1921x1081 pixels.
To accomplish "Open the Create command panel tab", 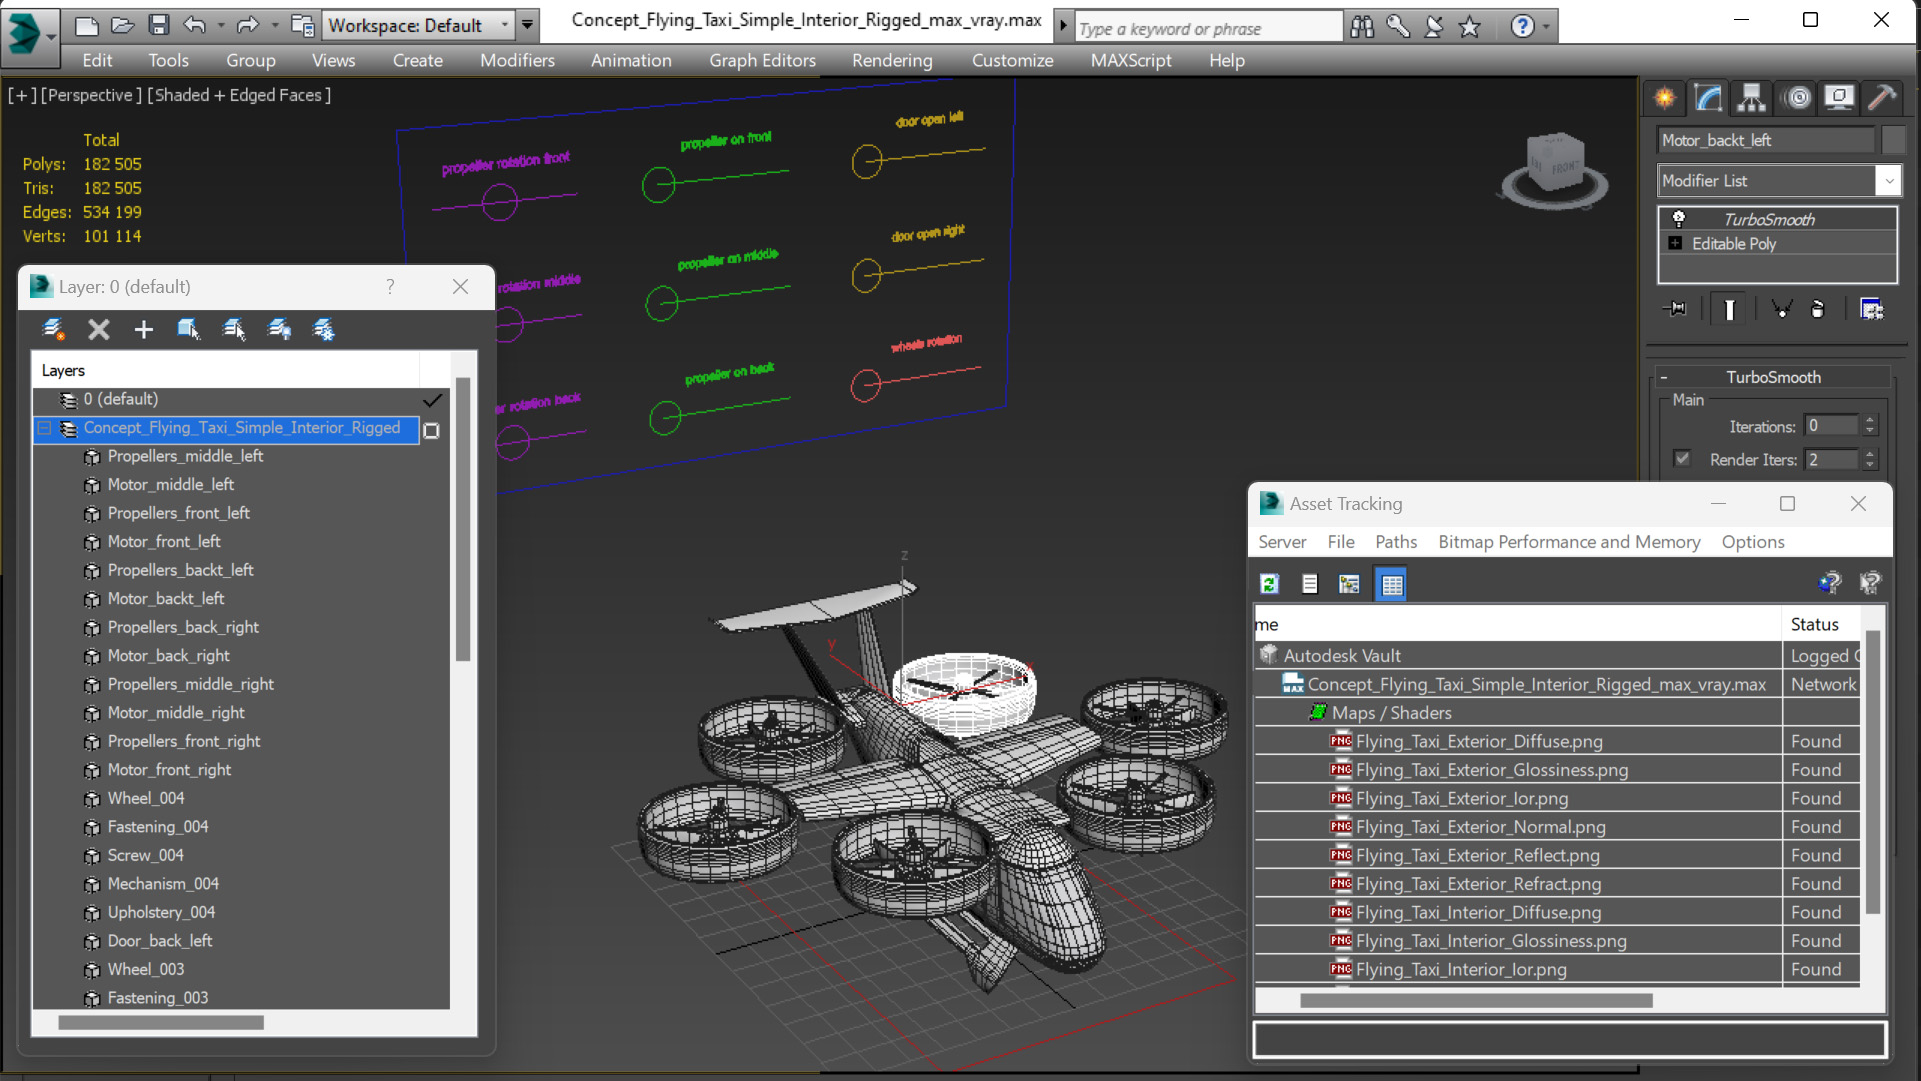I will coord(1665,97).
